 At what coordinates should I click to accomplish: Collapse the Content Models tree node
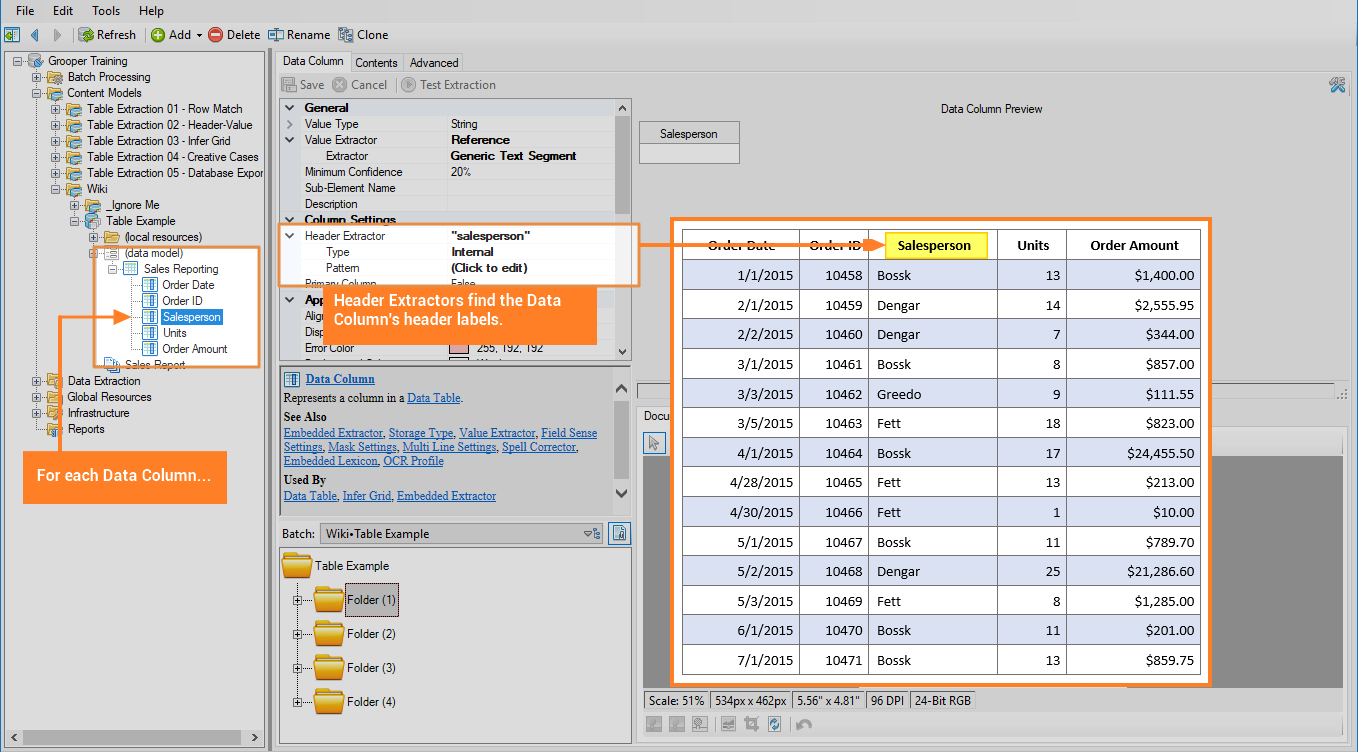point(37,93)
